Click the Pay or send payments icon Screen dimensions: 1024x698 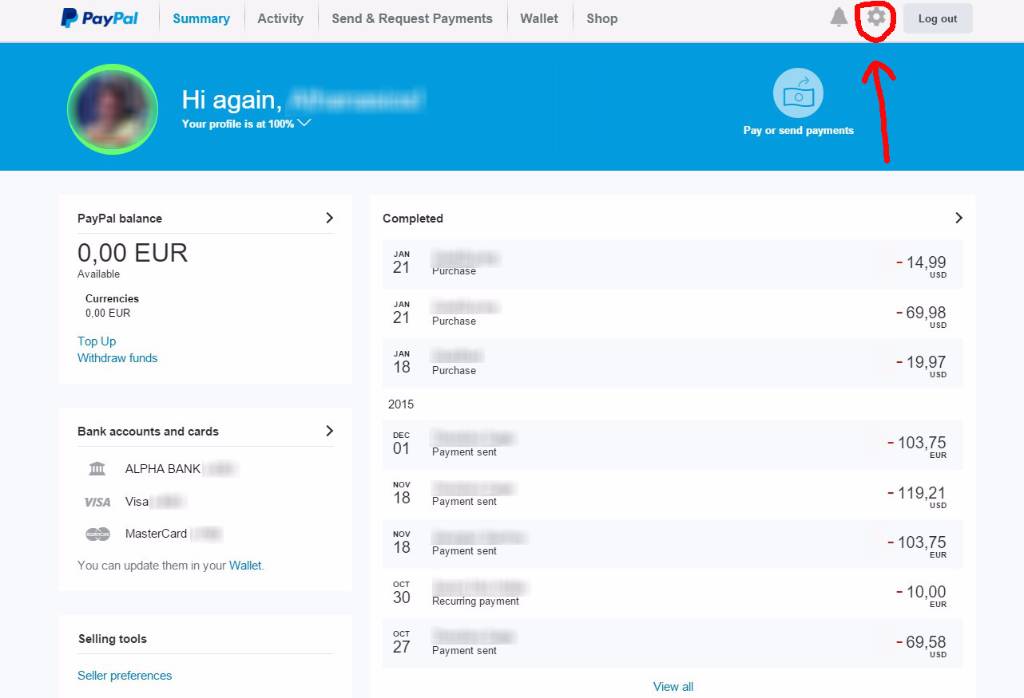(798, 94)
